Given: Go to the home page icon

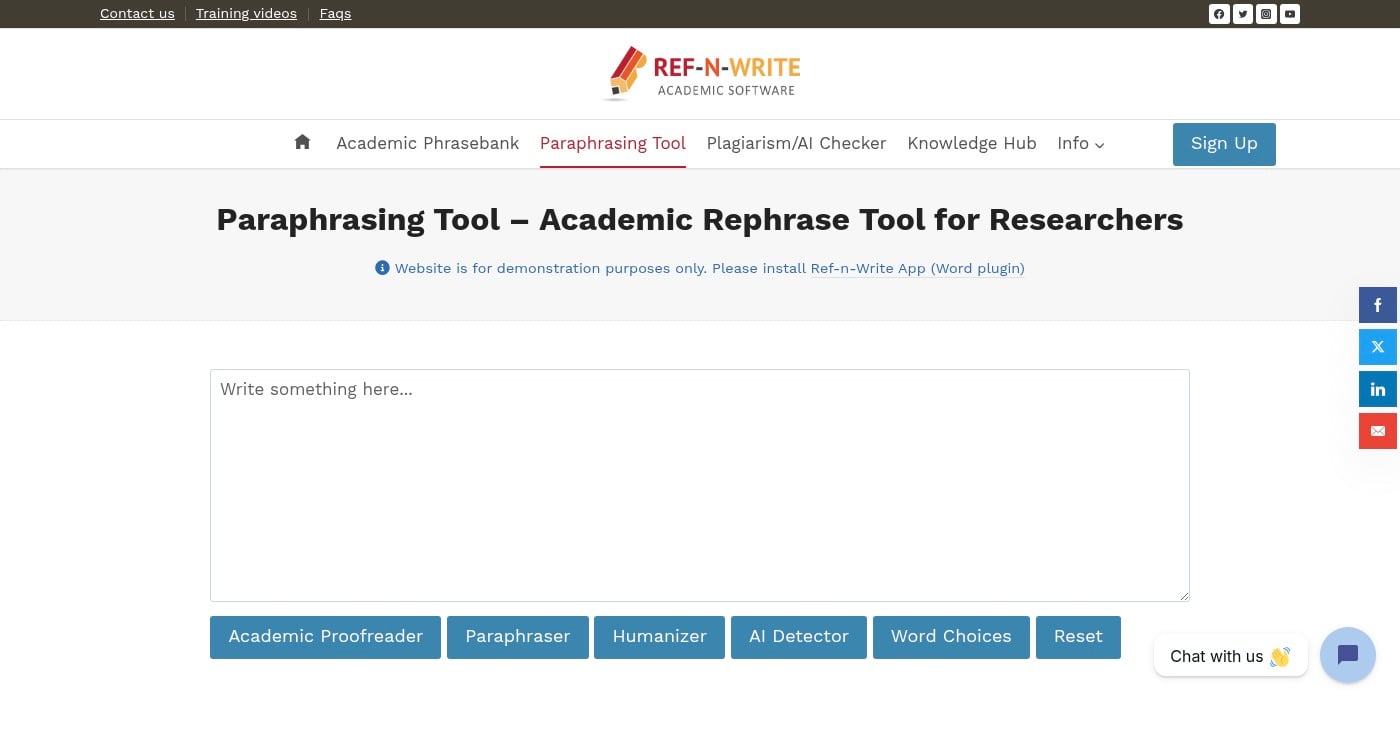Looking at the screenshot, I should (302, 142).
